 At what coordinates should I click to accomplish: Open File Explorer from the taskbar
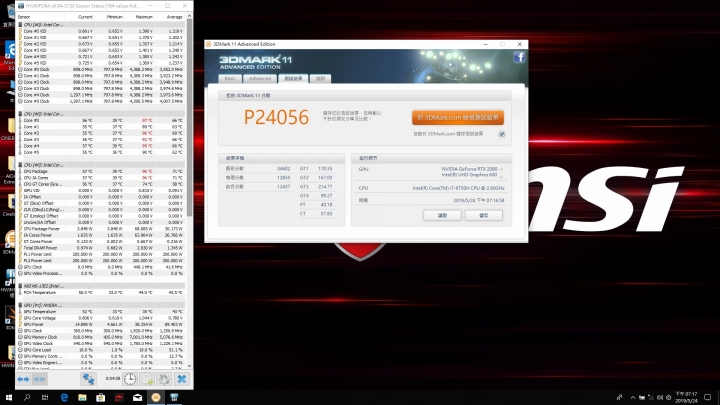tap(82, 398)
